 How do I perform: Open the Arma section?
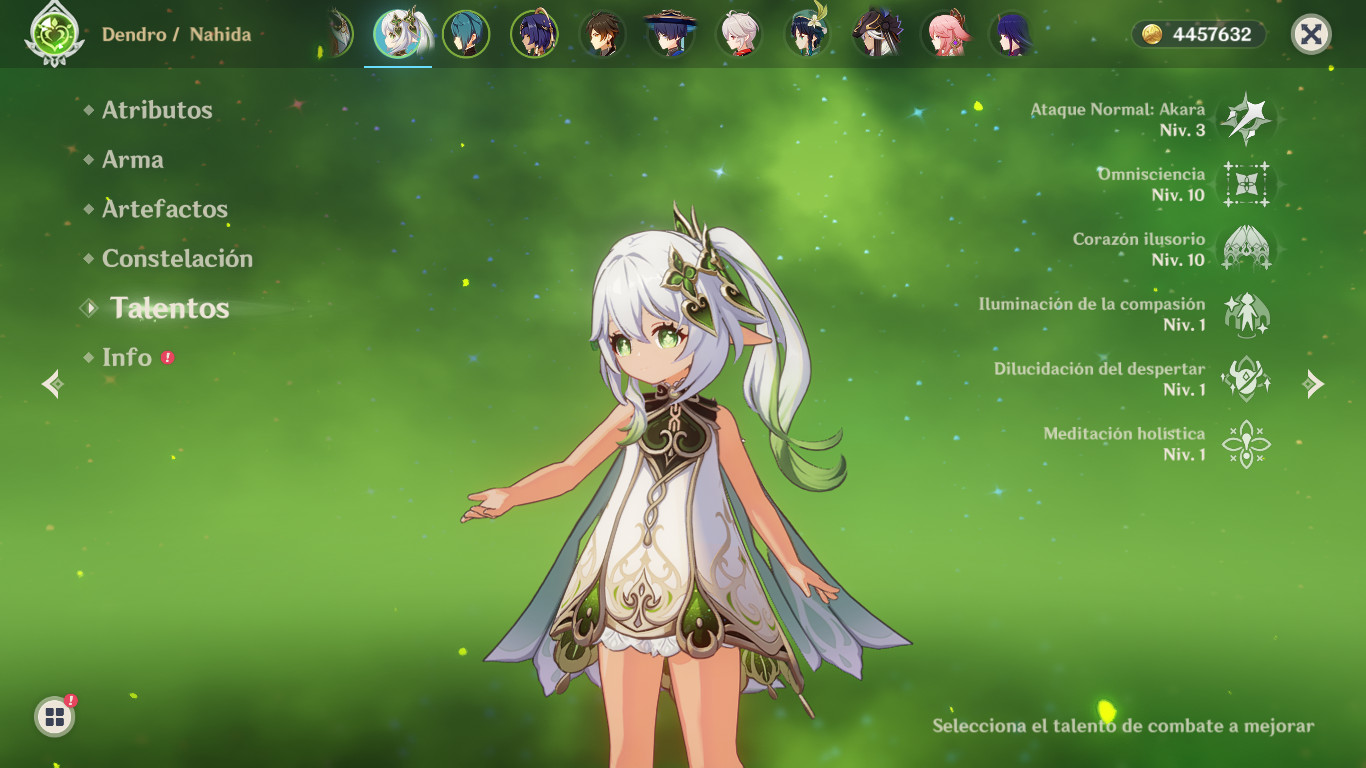(132, 160)
